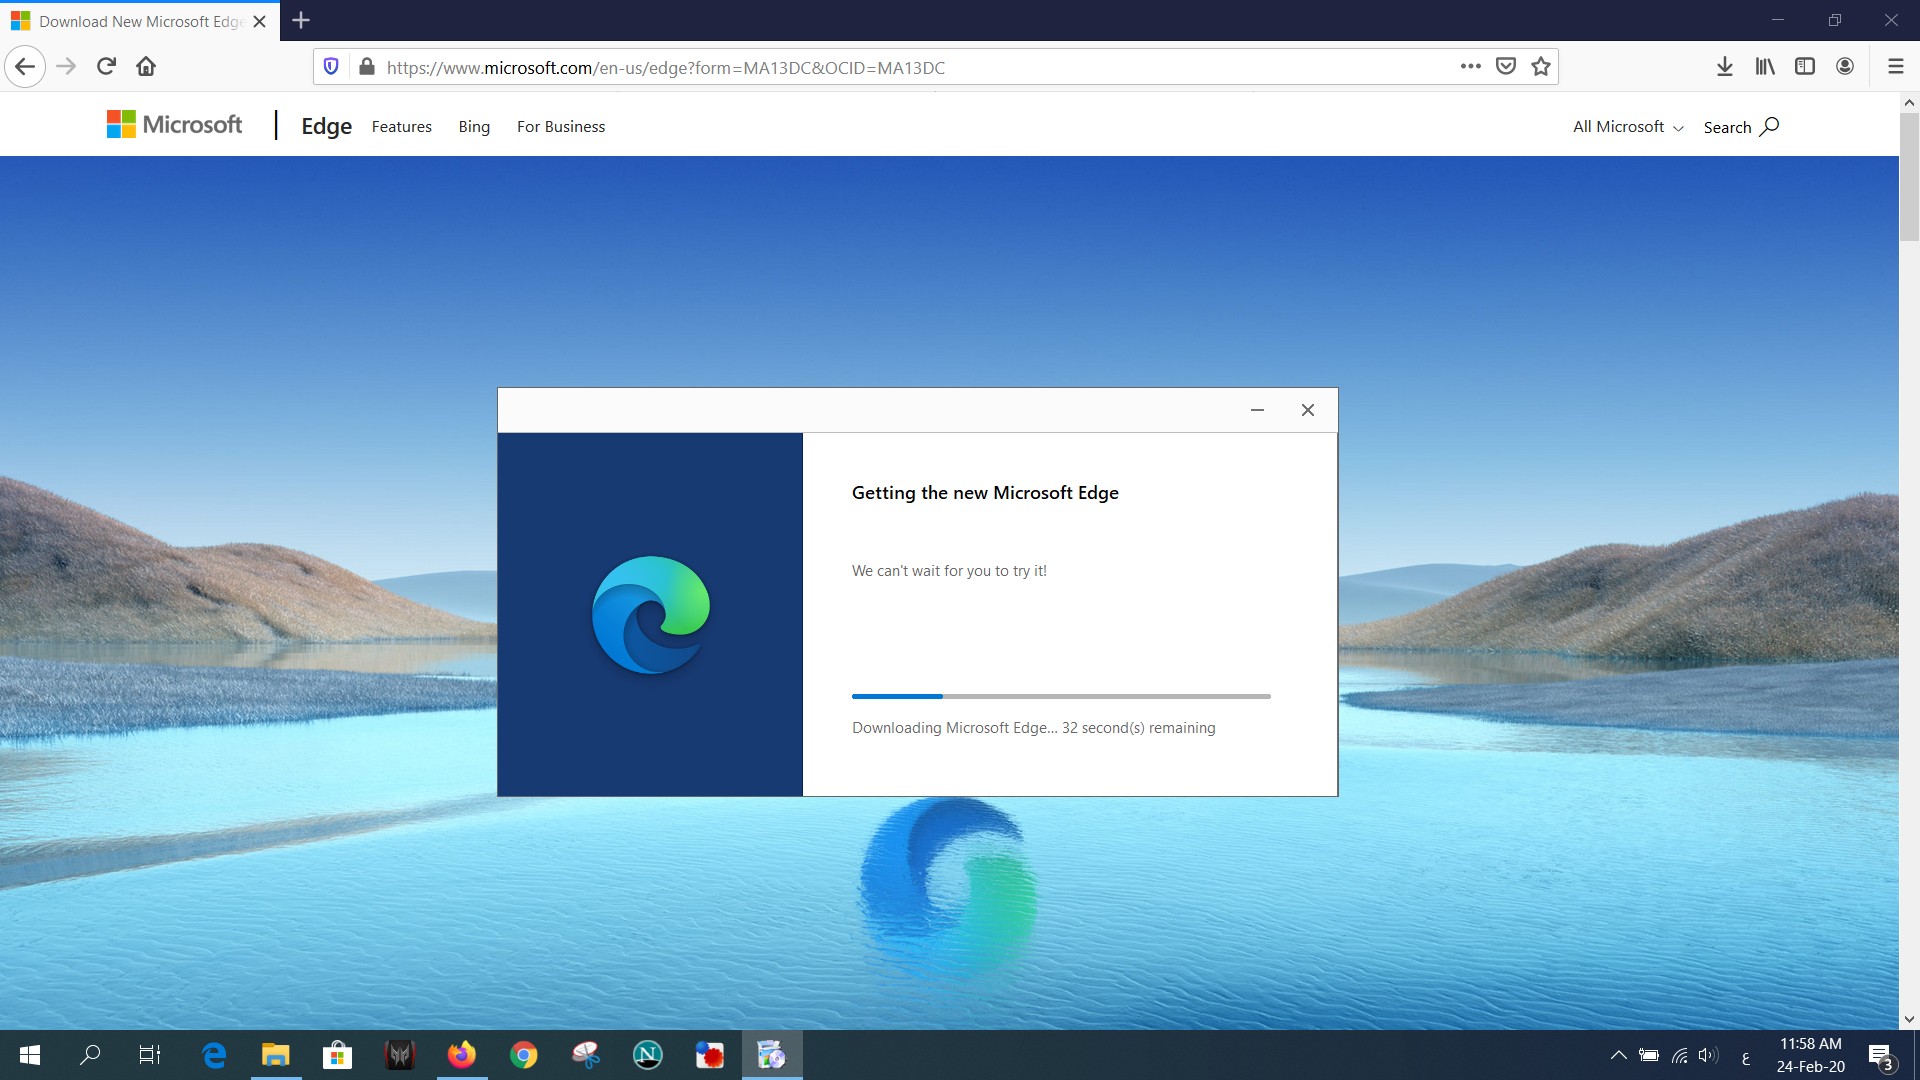Open the Firefox hamburger menu
The height and width of the screenshot is (1080, 1920).
pos(1895,67)
